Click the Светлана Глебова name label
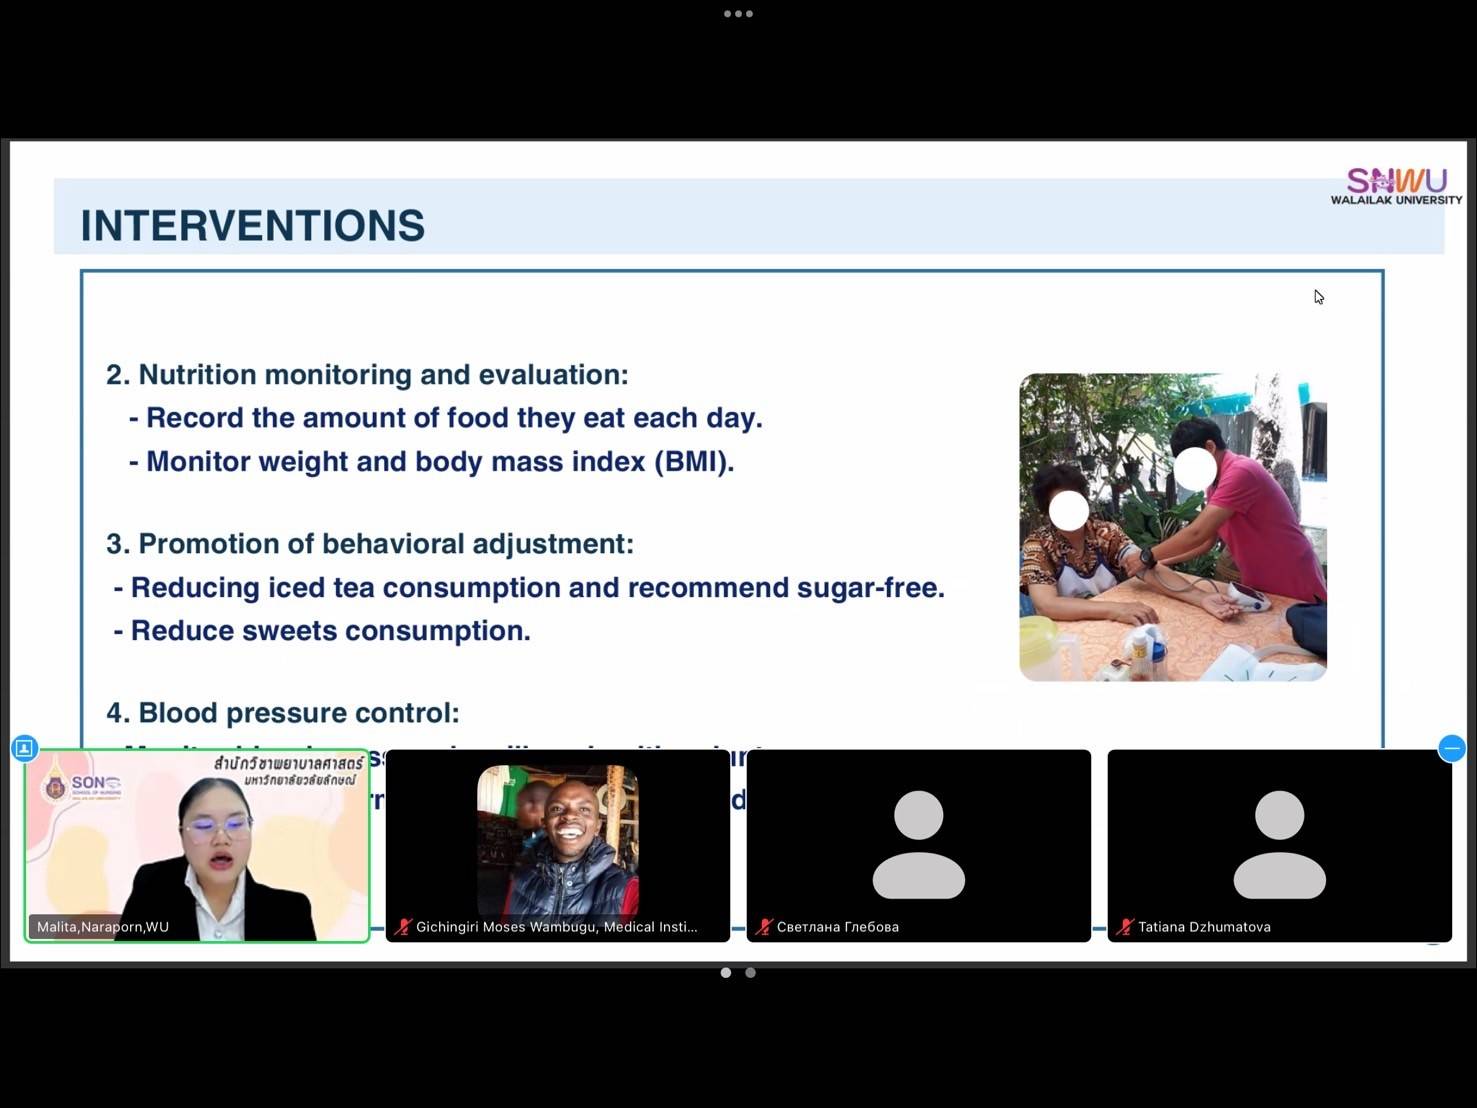This screenshot has height=1108, width=1477. click(x=838, y=927)
